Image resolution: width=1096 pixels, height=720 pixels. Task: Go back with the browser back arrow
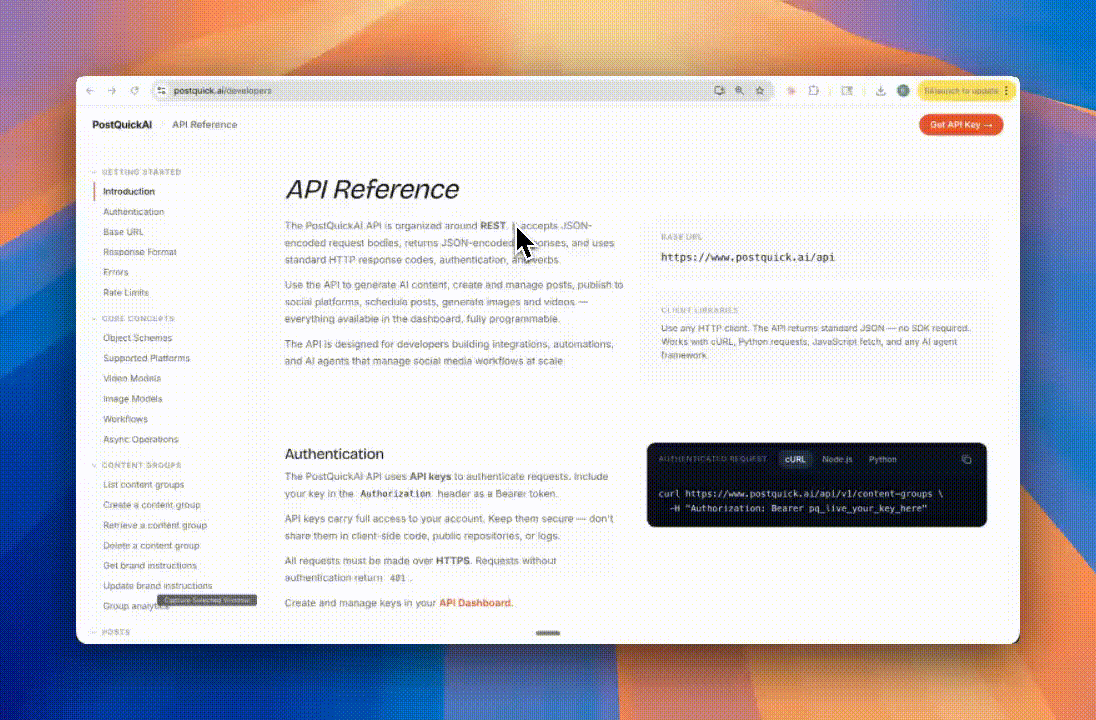(x=90, y=91)
